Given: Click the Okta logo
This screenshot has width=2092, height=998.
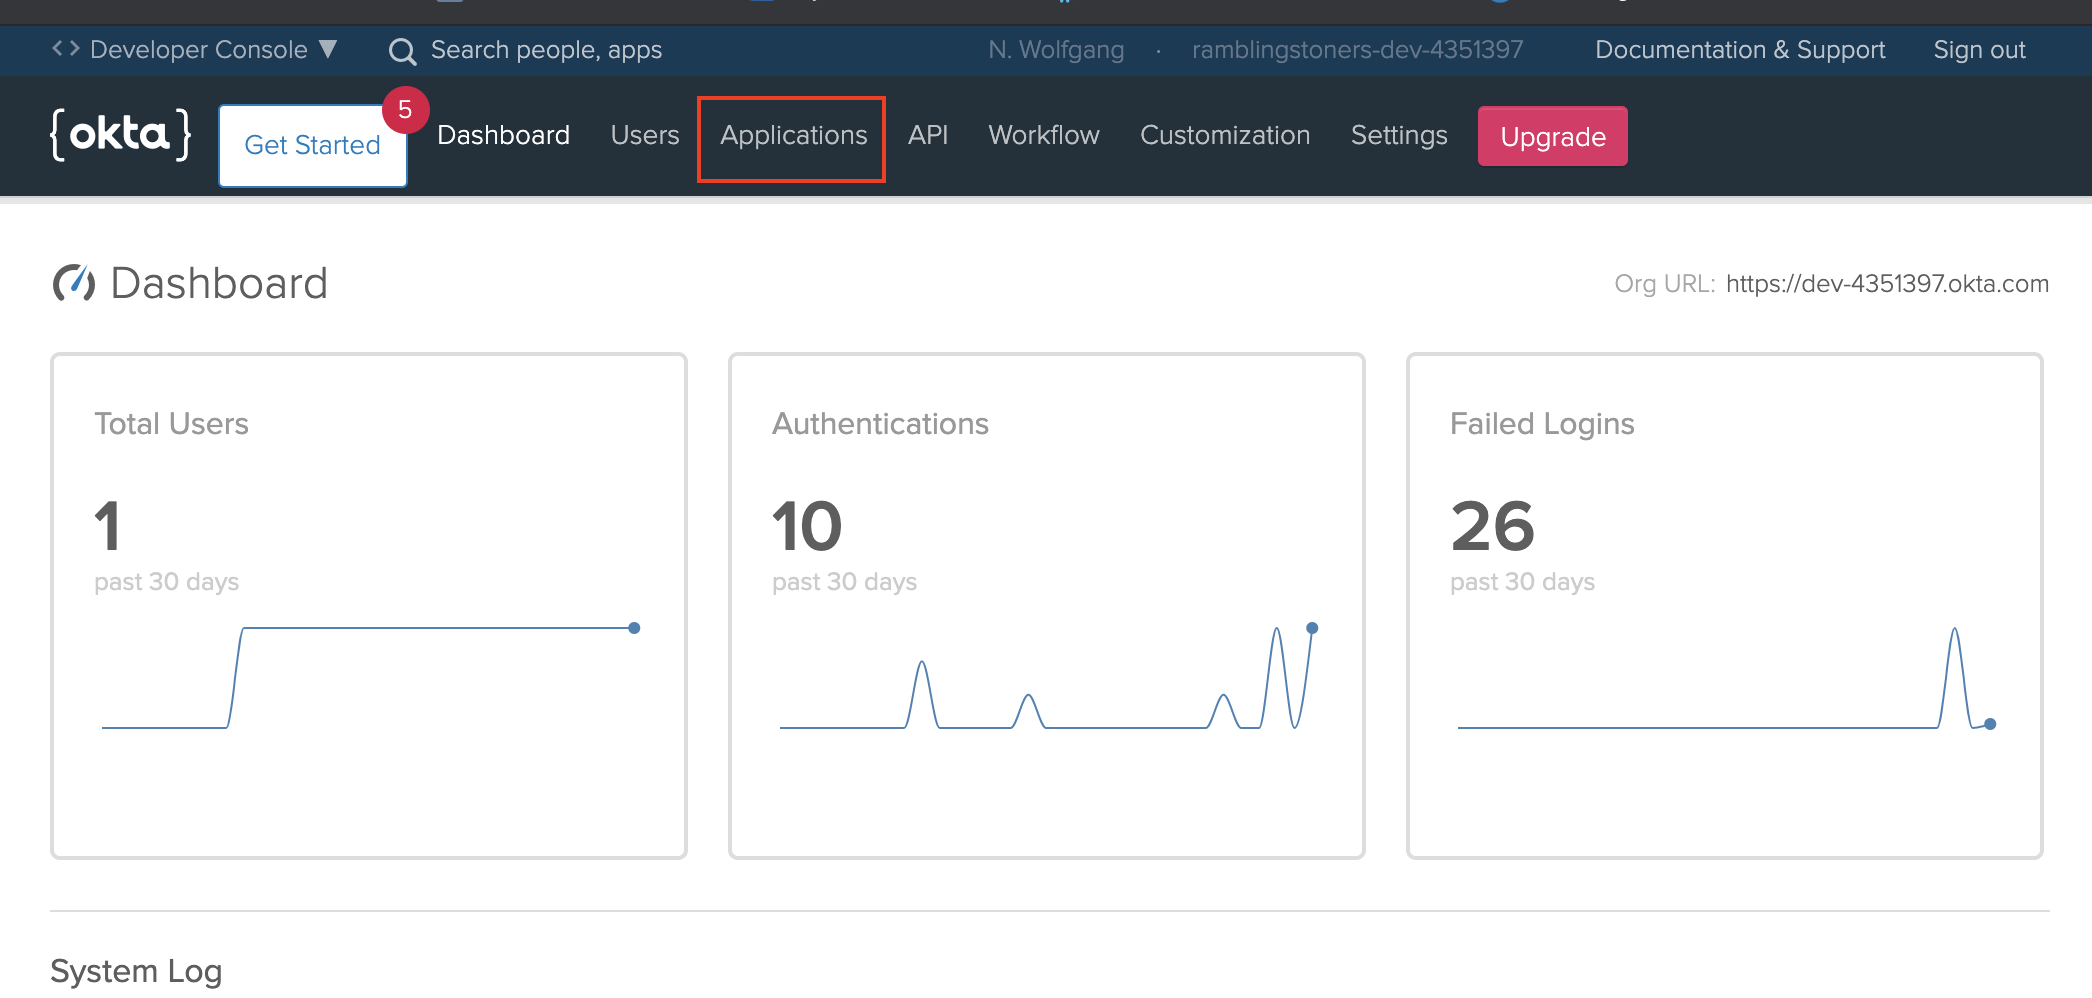Looking at the screenshot, I should click(x=119, y=134).
